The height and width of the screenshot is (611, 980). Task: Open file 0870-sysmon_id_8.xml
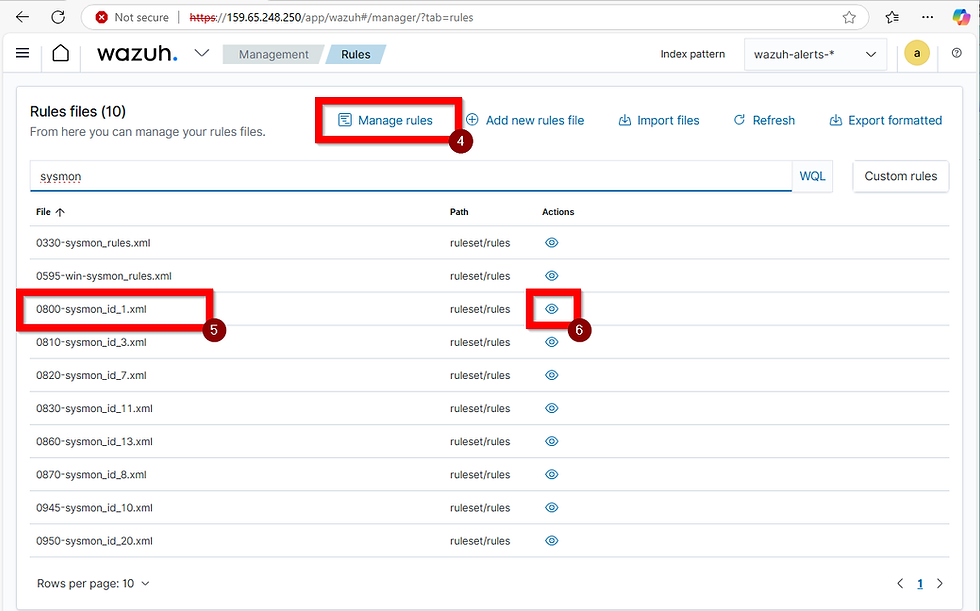91,475
